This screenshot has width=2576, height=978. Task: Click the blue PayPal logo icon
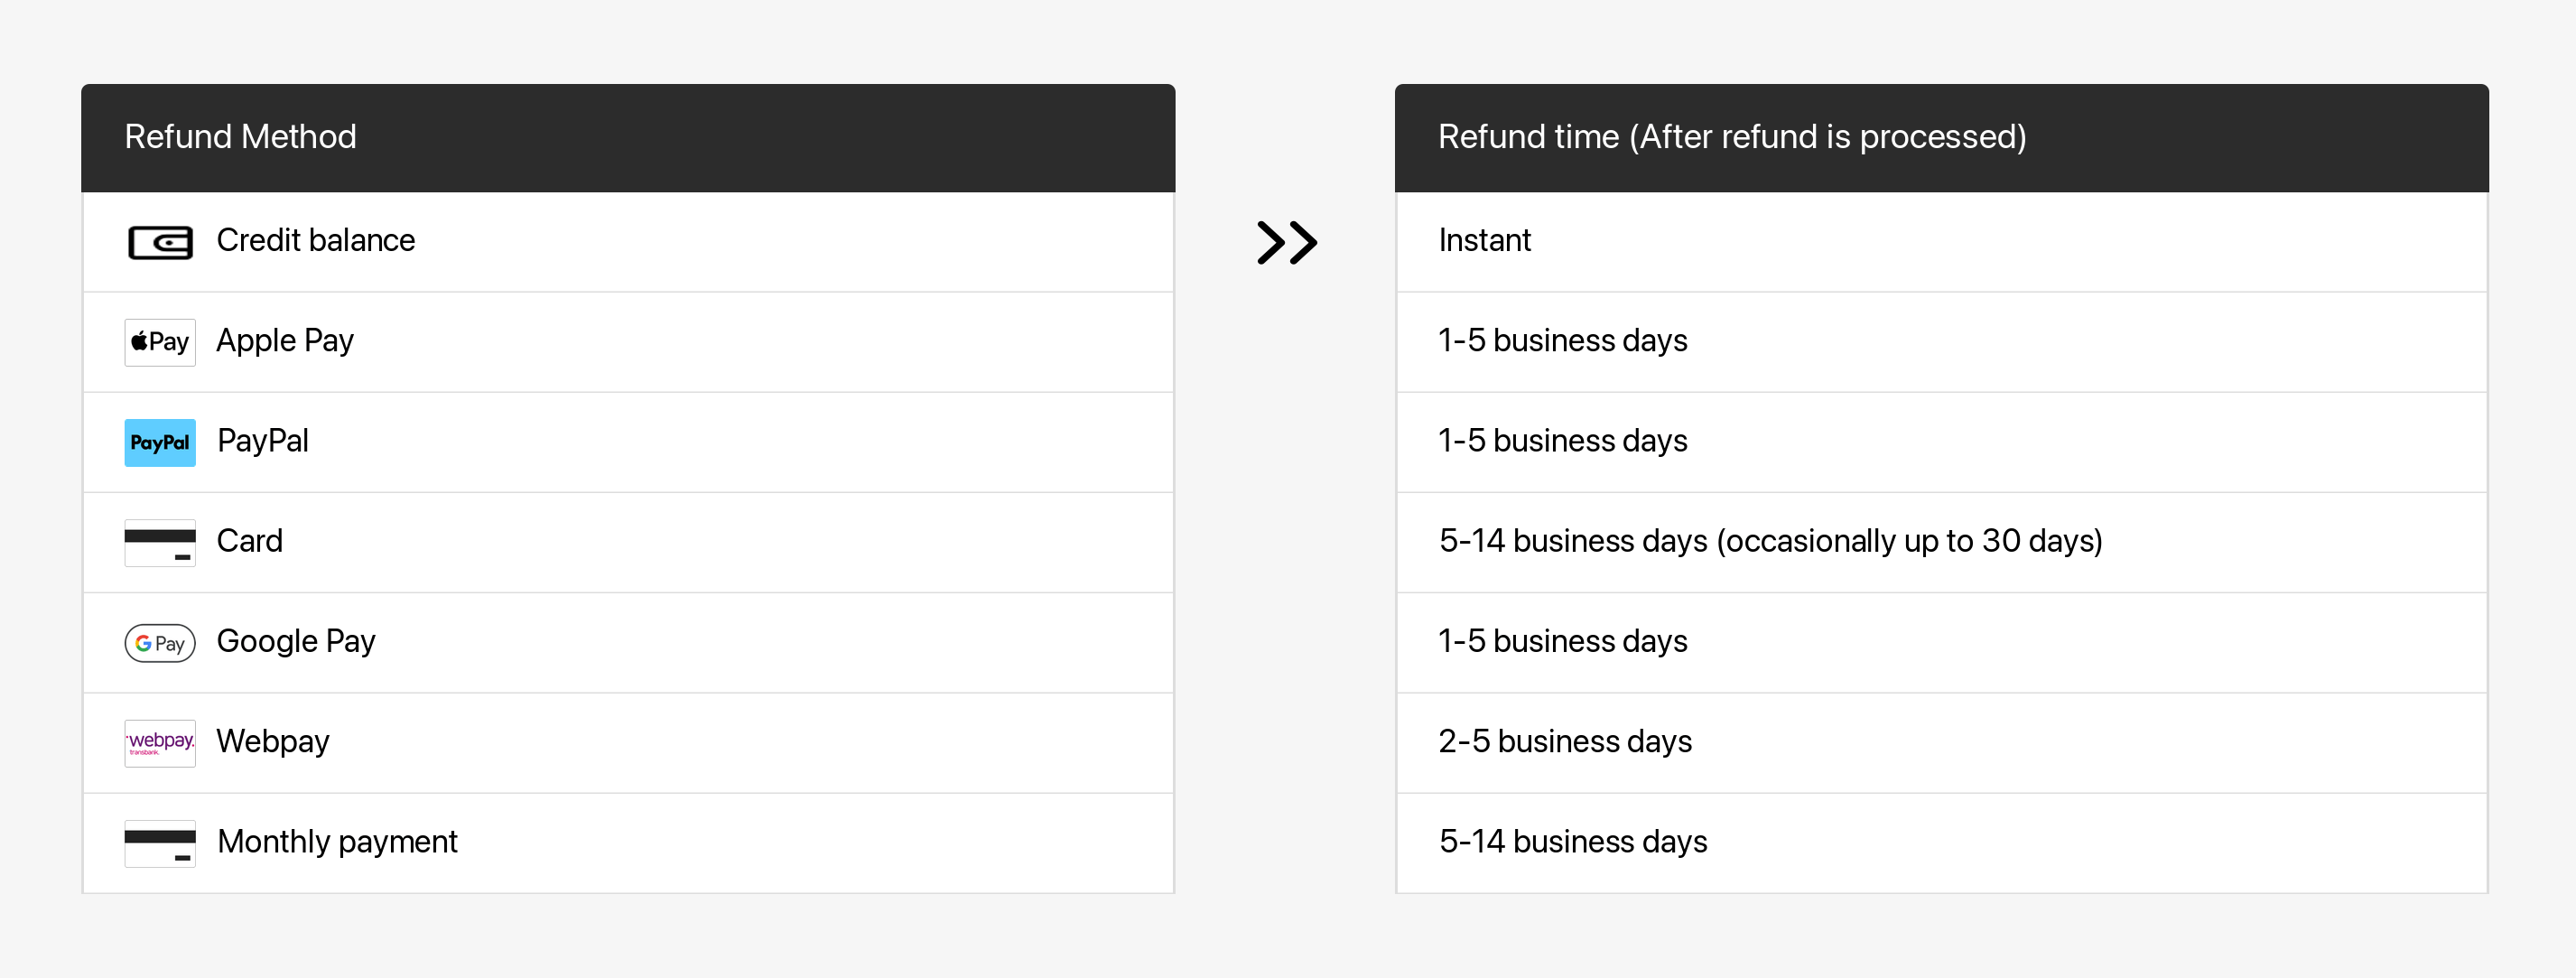pyautogui.click(x=160, y=442)
